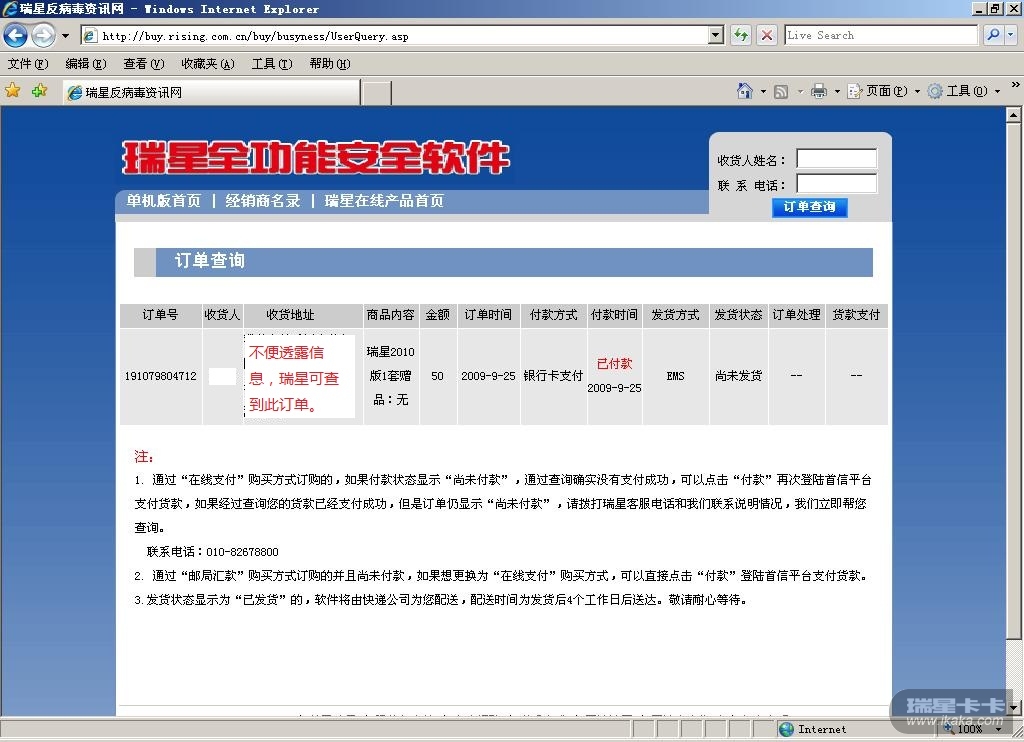This screenshot has width=1024, height=742.
Task: Click the browser Back arrow button
Action: click(16, 35)
